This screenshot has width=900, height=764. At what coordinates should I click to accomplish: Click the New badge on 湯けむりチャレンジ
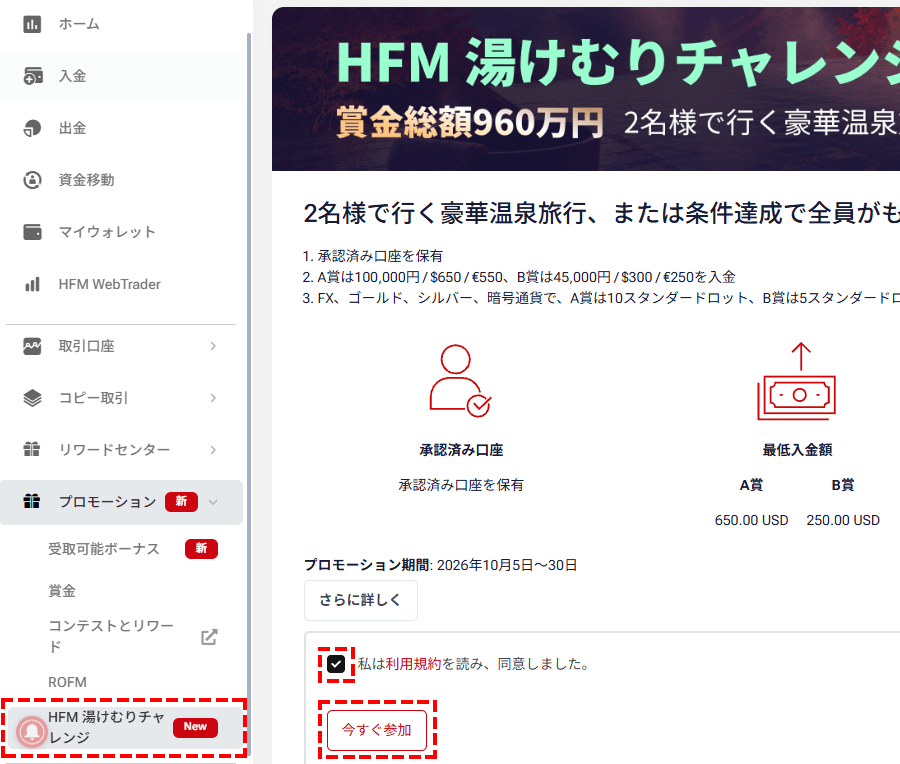pyautogui.click(x=195, y=727)
